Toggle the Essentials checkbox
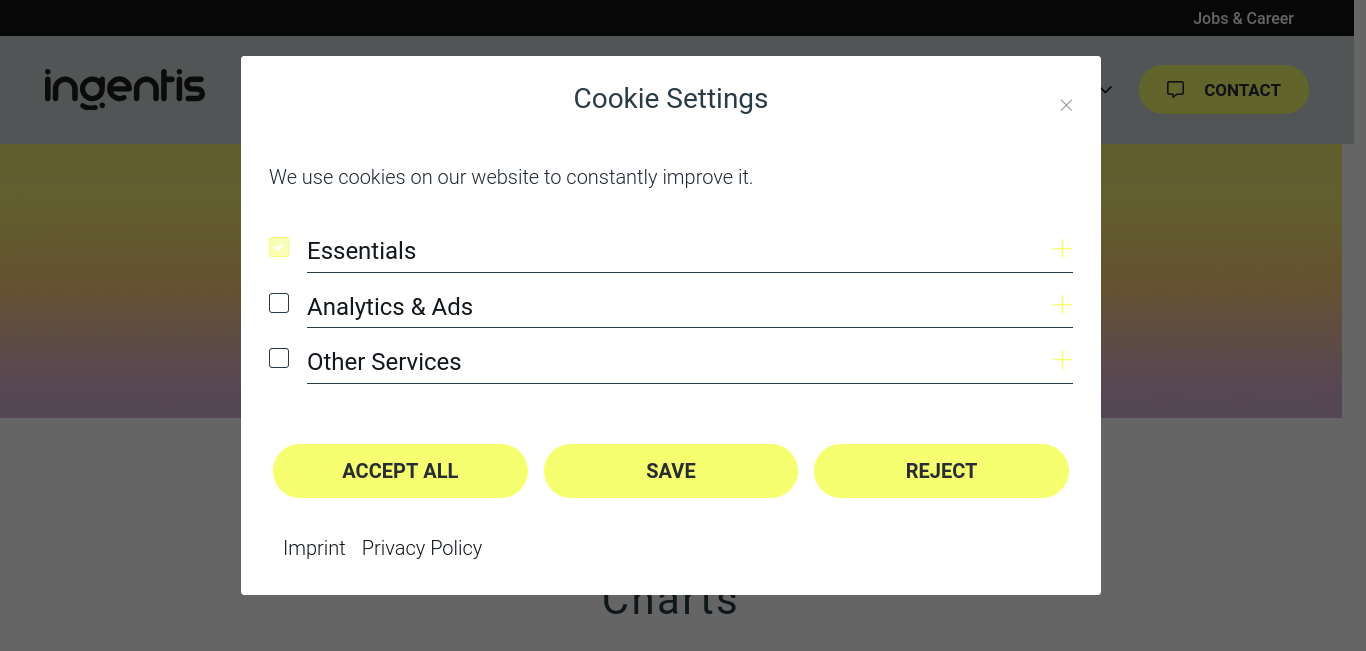The image size is (1366, 651). point(279,247)
